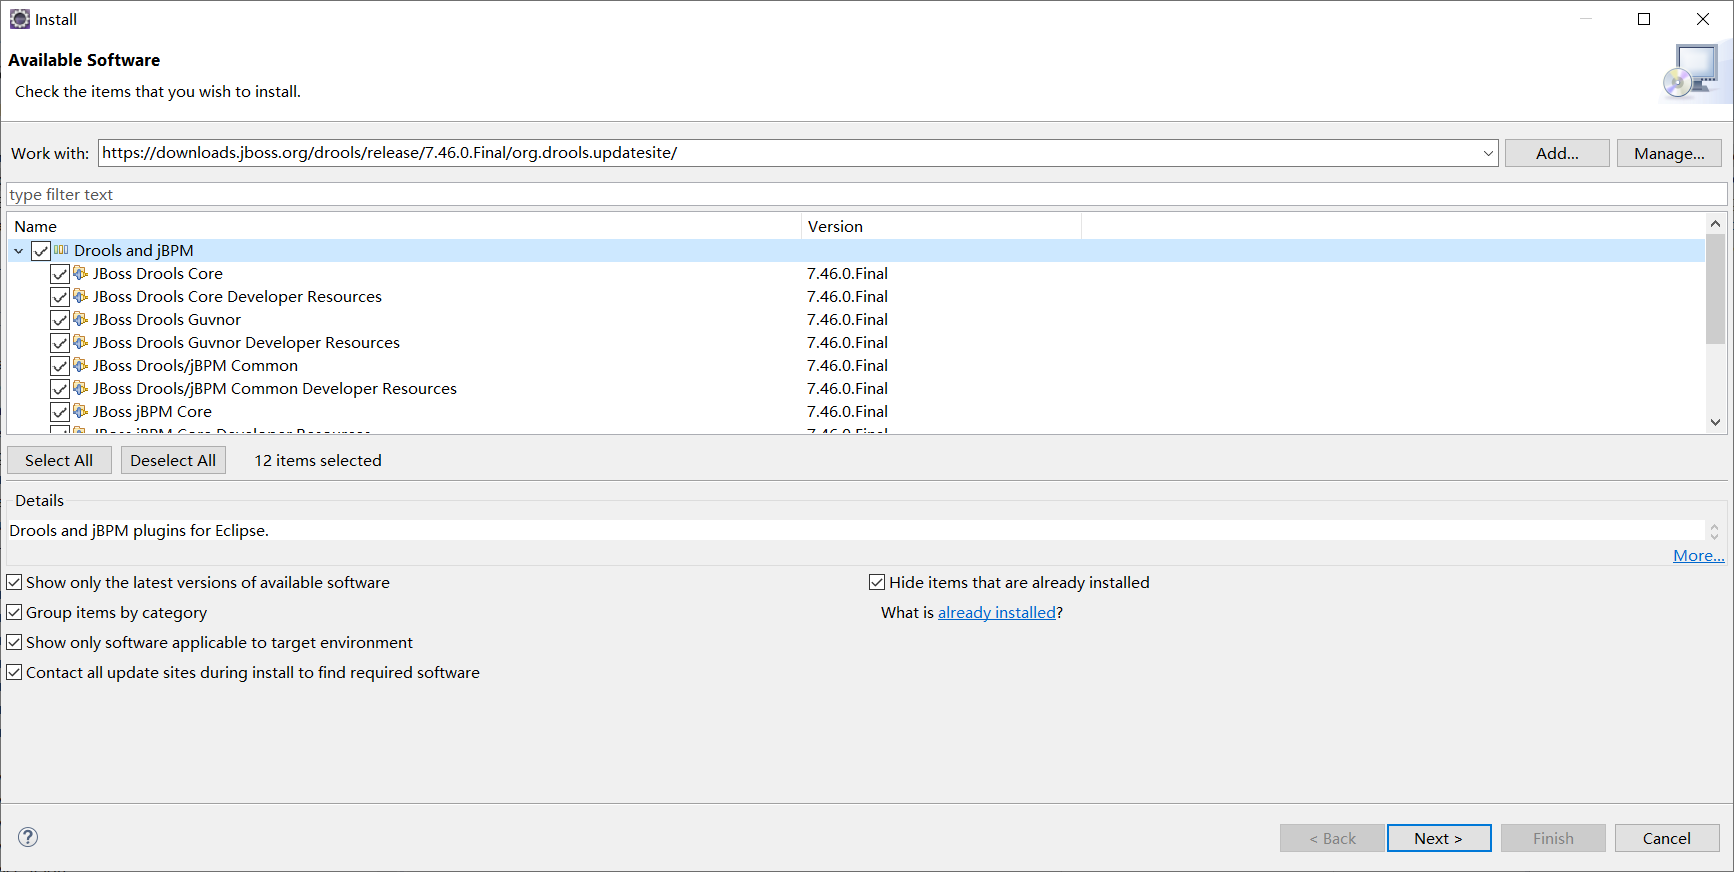Click the 12 items selected label
Image resolution: width=1734 pixels, height=872 pixels.
[x=318, y=460]
